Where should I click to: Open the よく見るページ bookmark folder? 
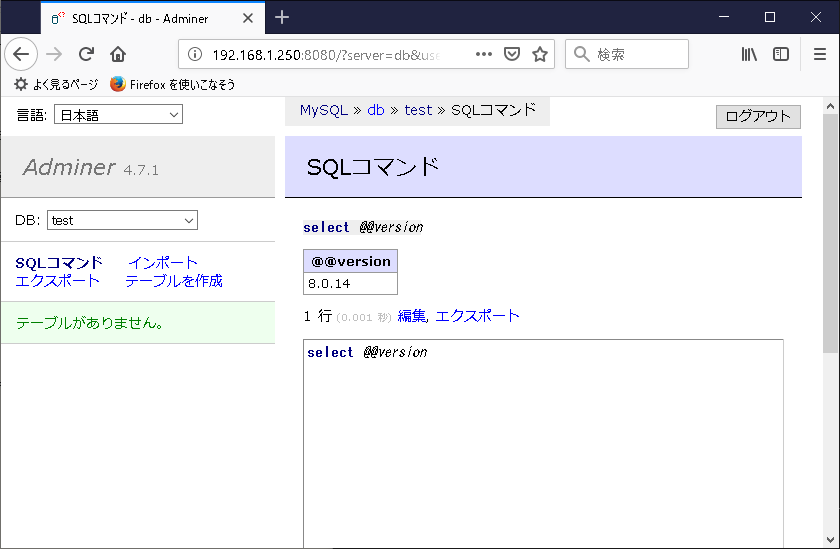click(x=56, y=84)
